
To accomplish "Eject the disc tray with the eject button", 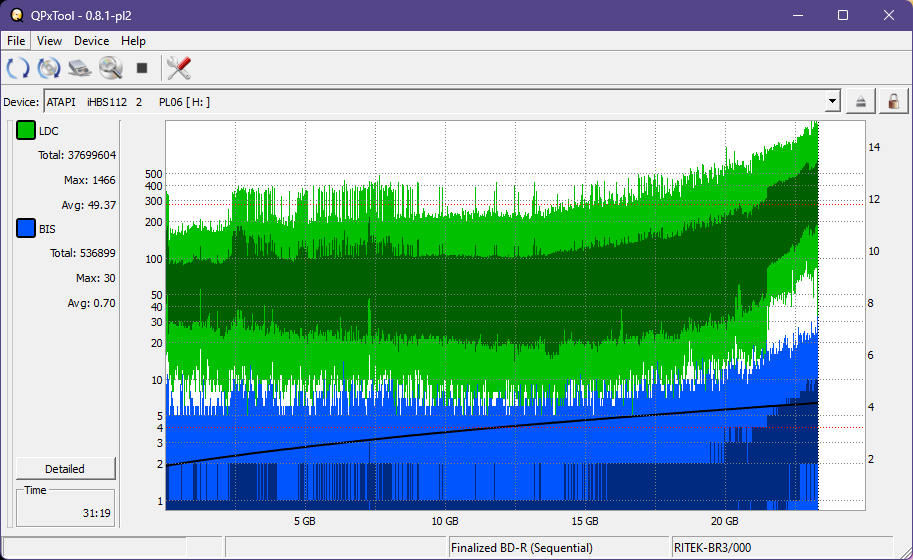I will [861, 102].
